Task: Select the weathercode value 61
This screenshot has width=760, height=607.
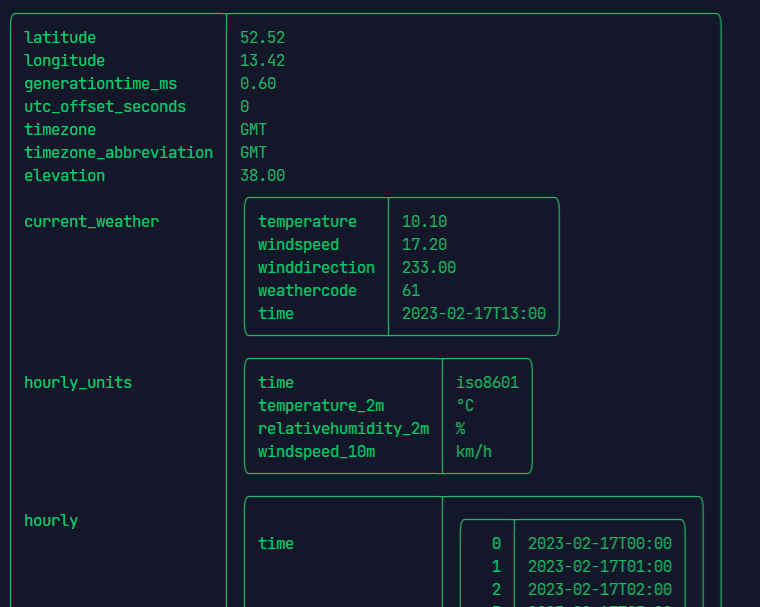Action: (x=411, y=291)
